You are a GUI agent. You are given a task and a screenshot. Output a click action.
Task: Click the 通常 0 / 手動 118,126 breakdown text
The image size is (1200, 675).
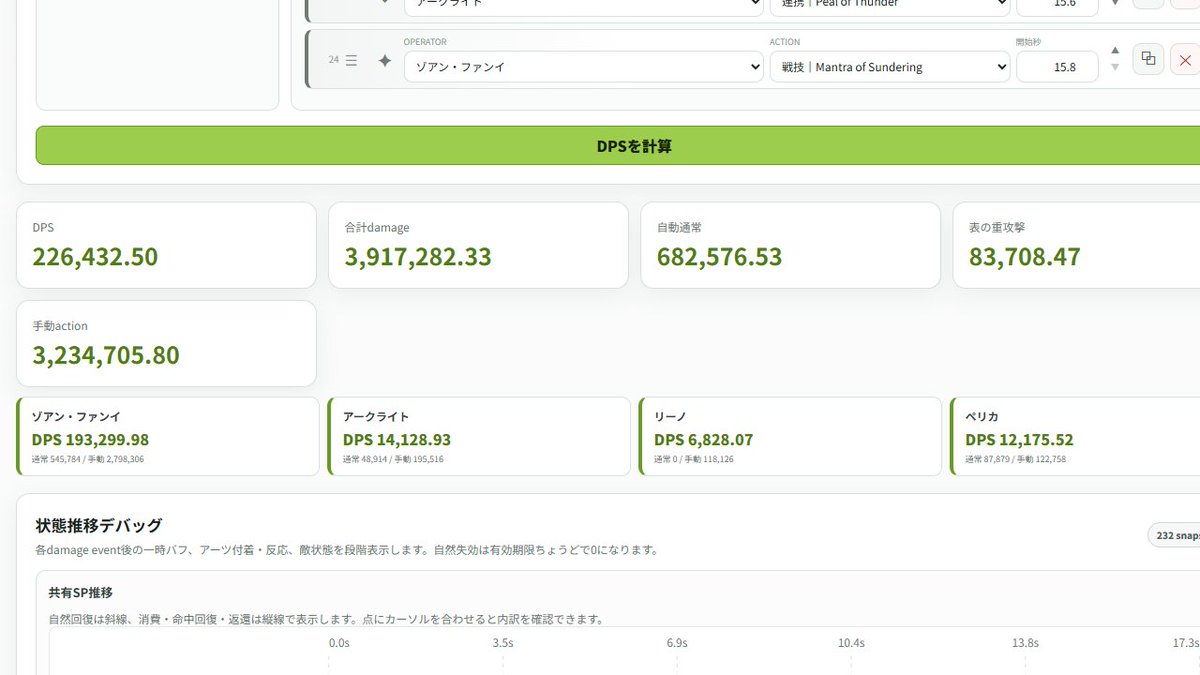pyautogui.click(x=694, y=460)
